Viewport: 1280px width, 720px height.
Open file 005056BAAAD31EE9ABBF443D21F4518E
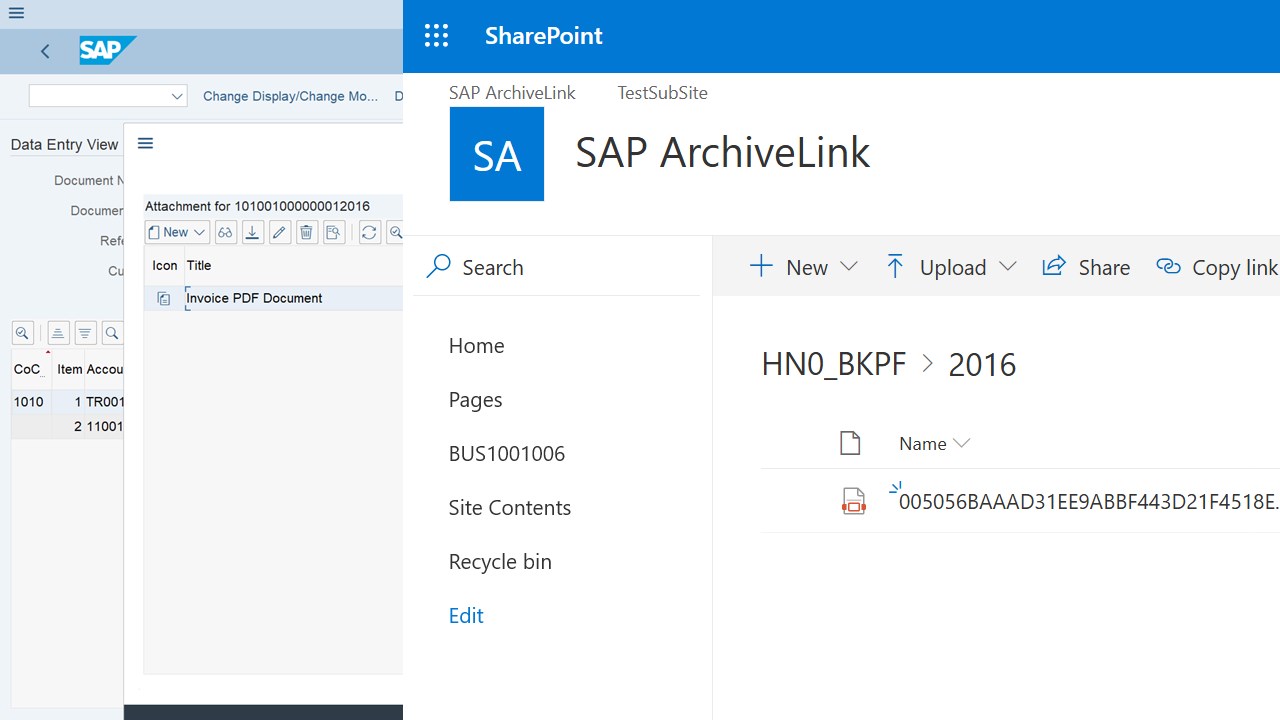tap(1089, 502)
